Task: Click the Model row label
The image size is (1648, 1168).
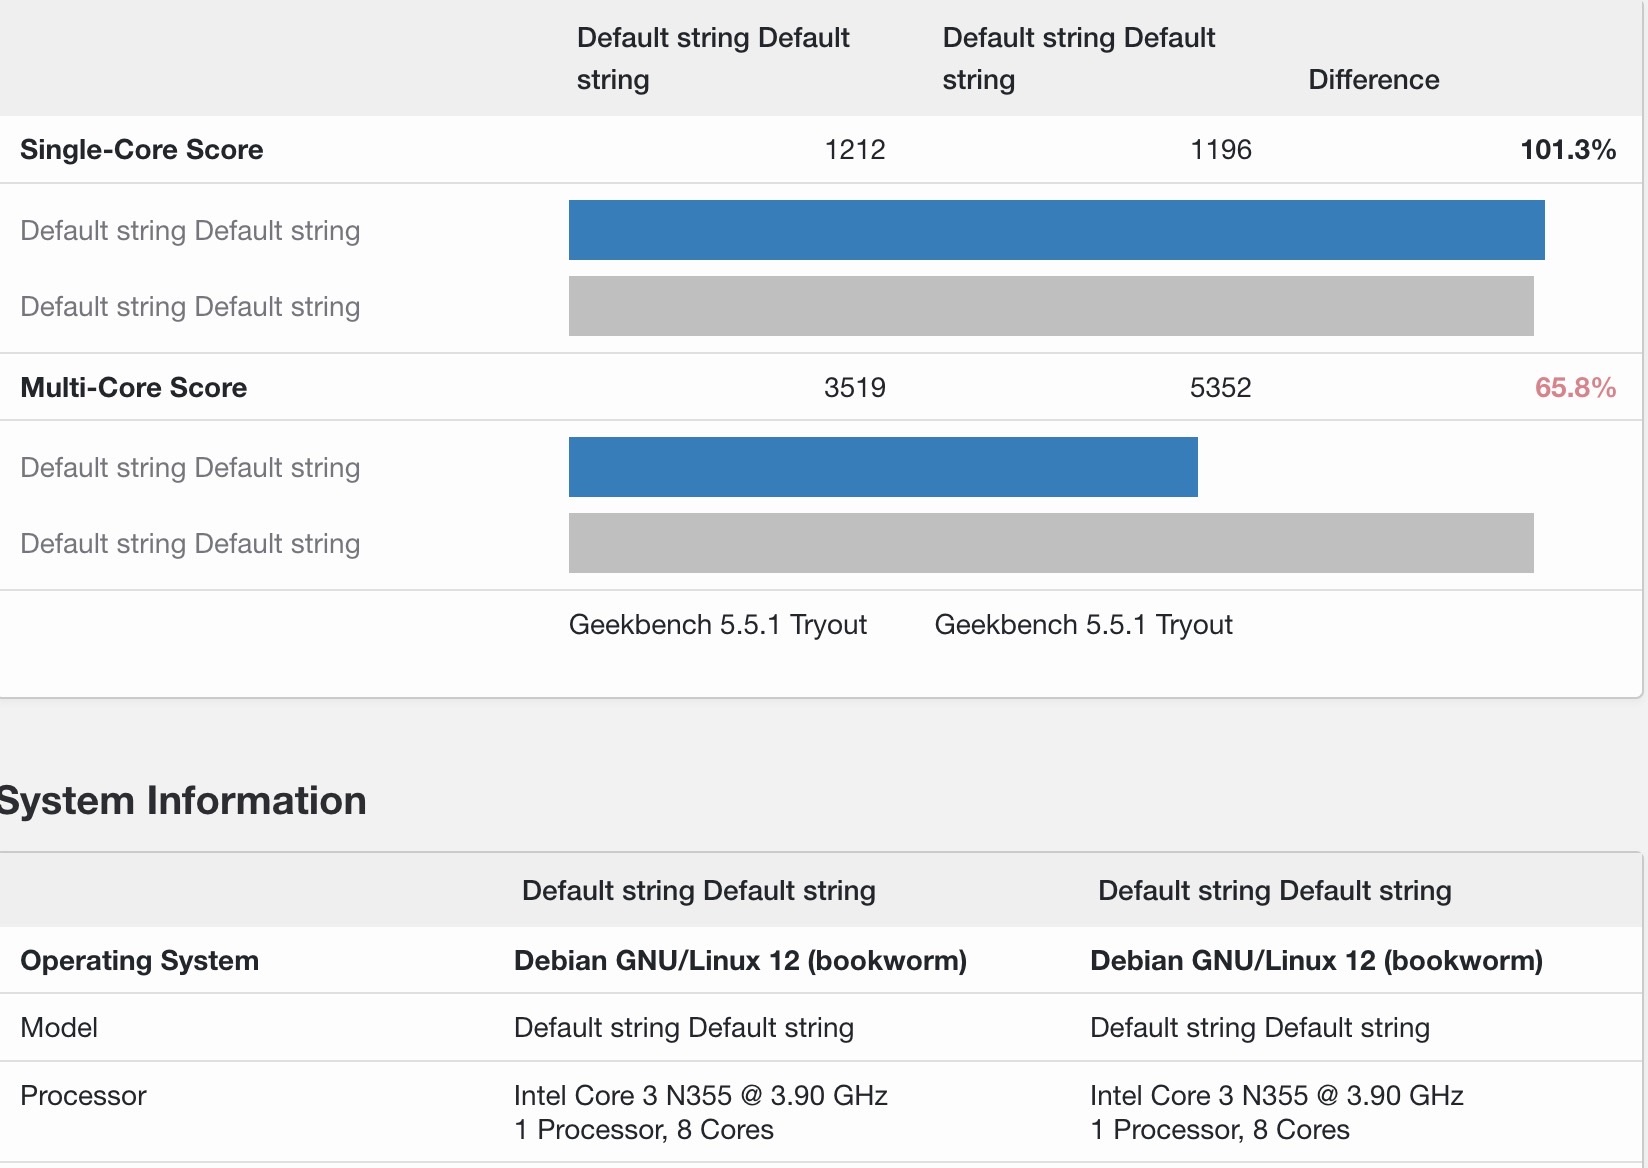Action: [59, 1028]
